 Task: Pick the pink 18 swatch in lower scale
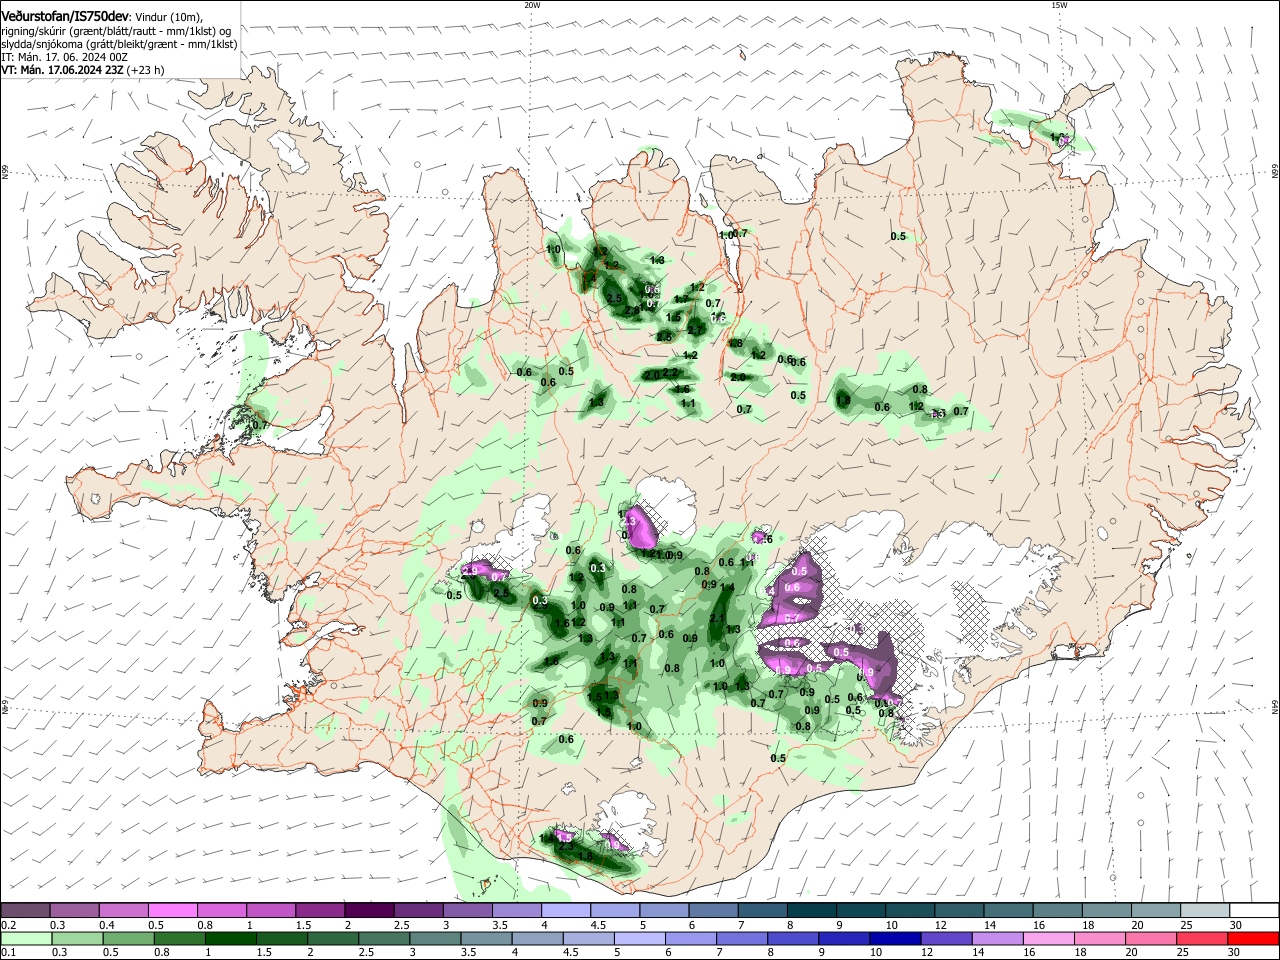[1100, 939]
